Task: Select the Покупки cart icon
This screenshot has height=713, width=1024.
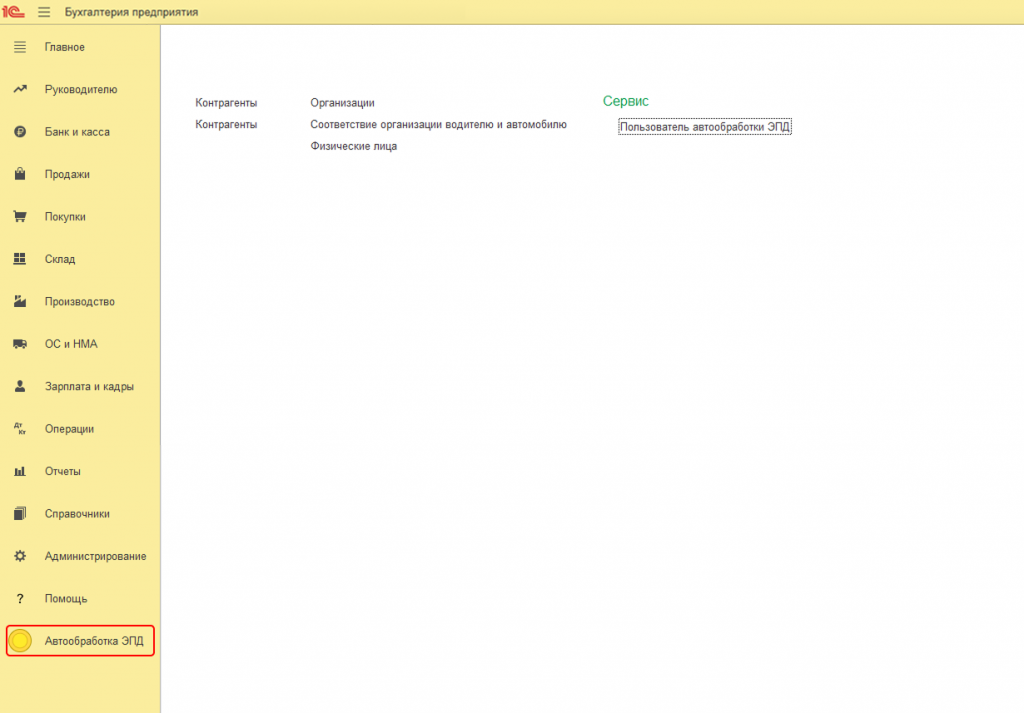Action: tap(20, 217)
